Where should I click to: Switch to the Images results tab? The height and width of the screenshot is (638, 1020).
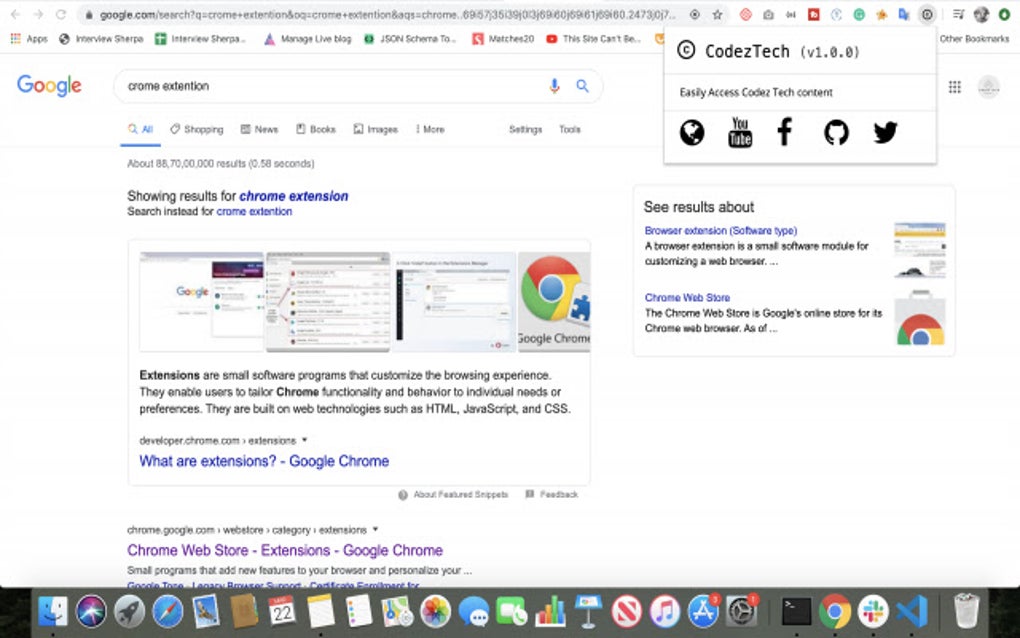tap(375, 129)
